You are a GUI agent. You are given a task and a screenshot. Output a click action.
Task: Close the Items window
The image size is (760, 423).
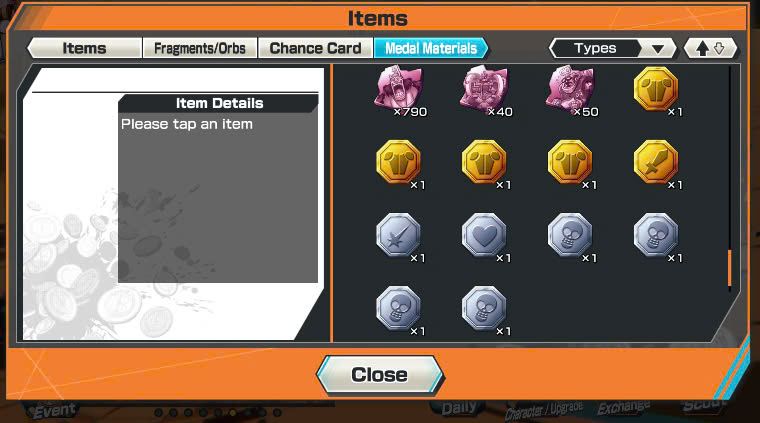[x=380, y=375]
